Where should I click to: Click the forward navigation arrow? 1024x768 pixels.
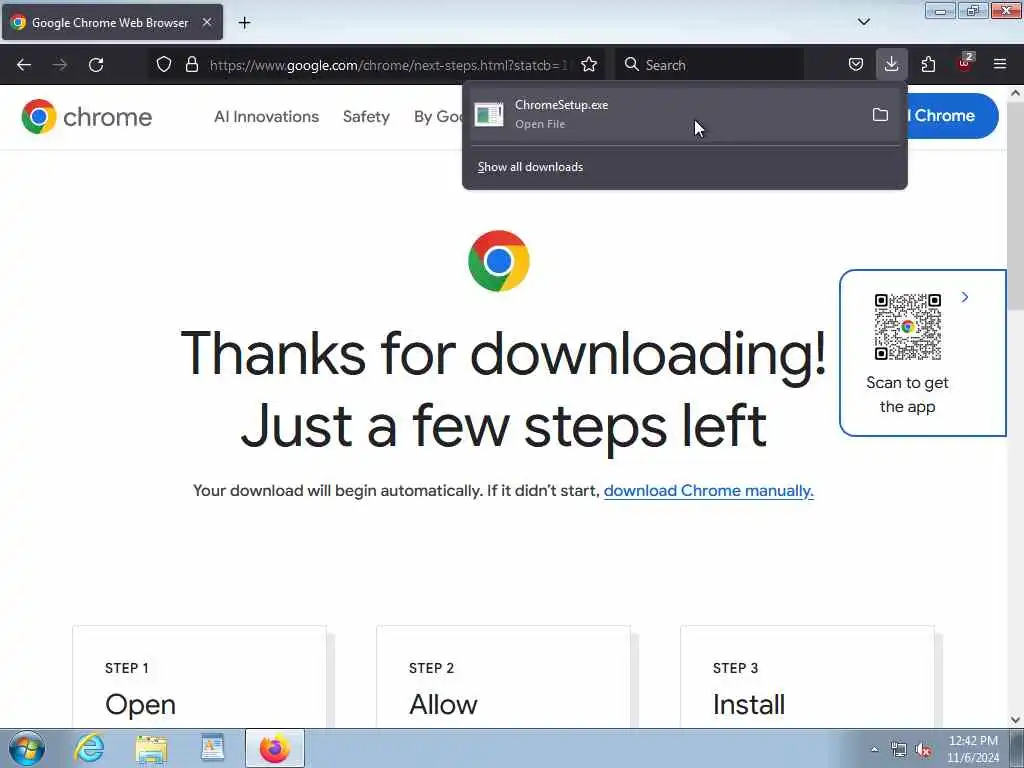pos(60,65)
